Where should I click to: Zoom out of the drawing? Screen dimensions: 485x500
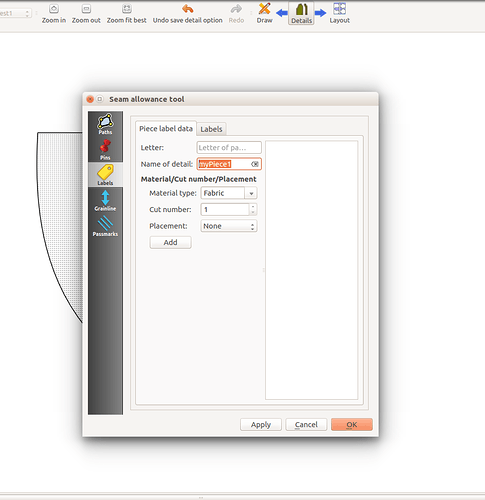tap(86, 13)
